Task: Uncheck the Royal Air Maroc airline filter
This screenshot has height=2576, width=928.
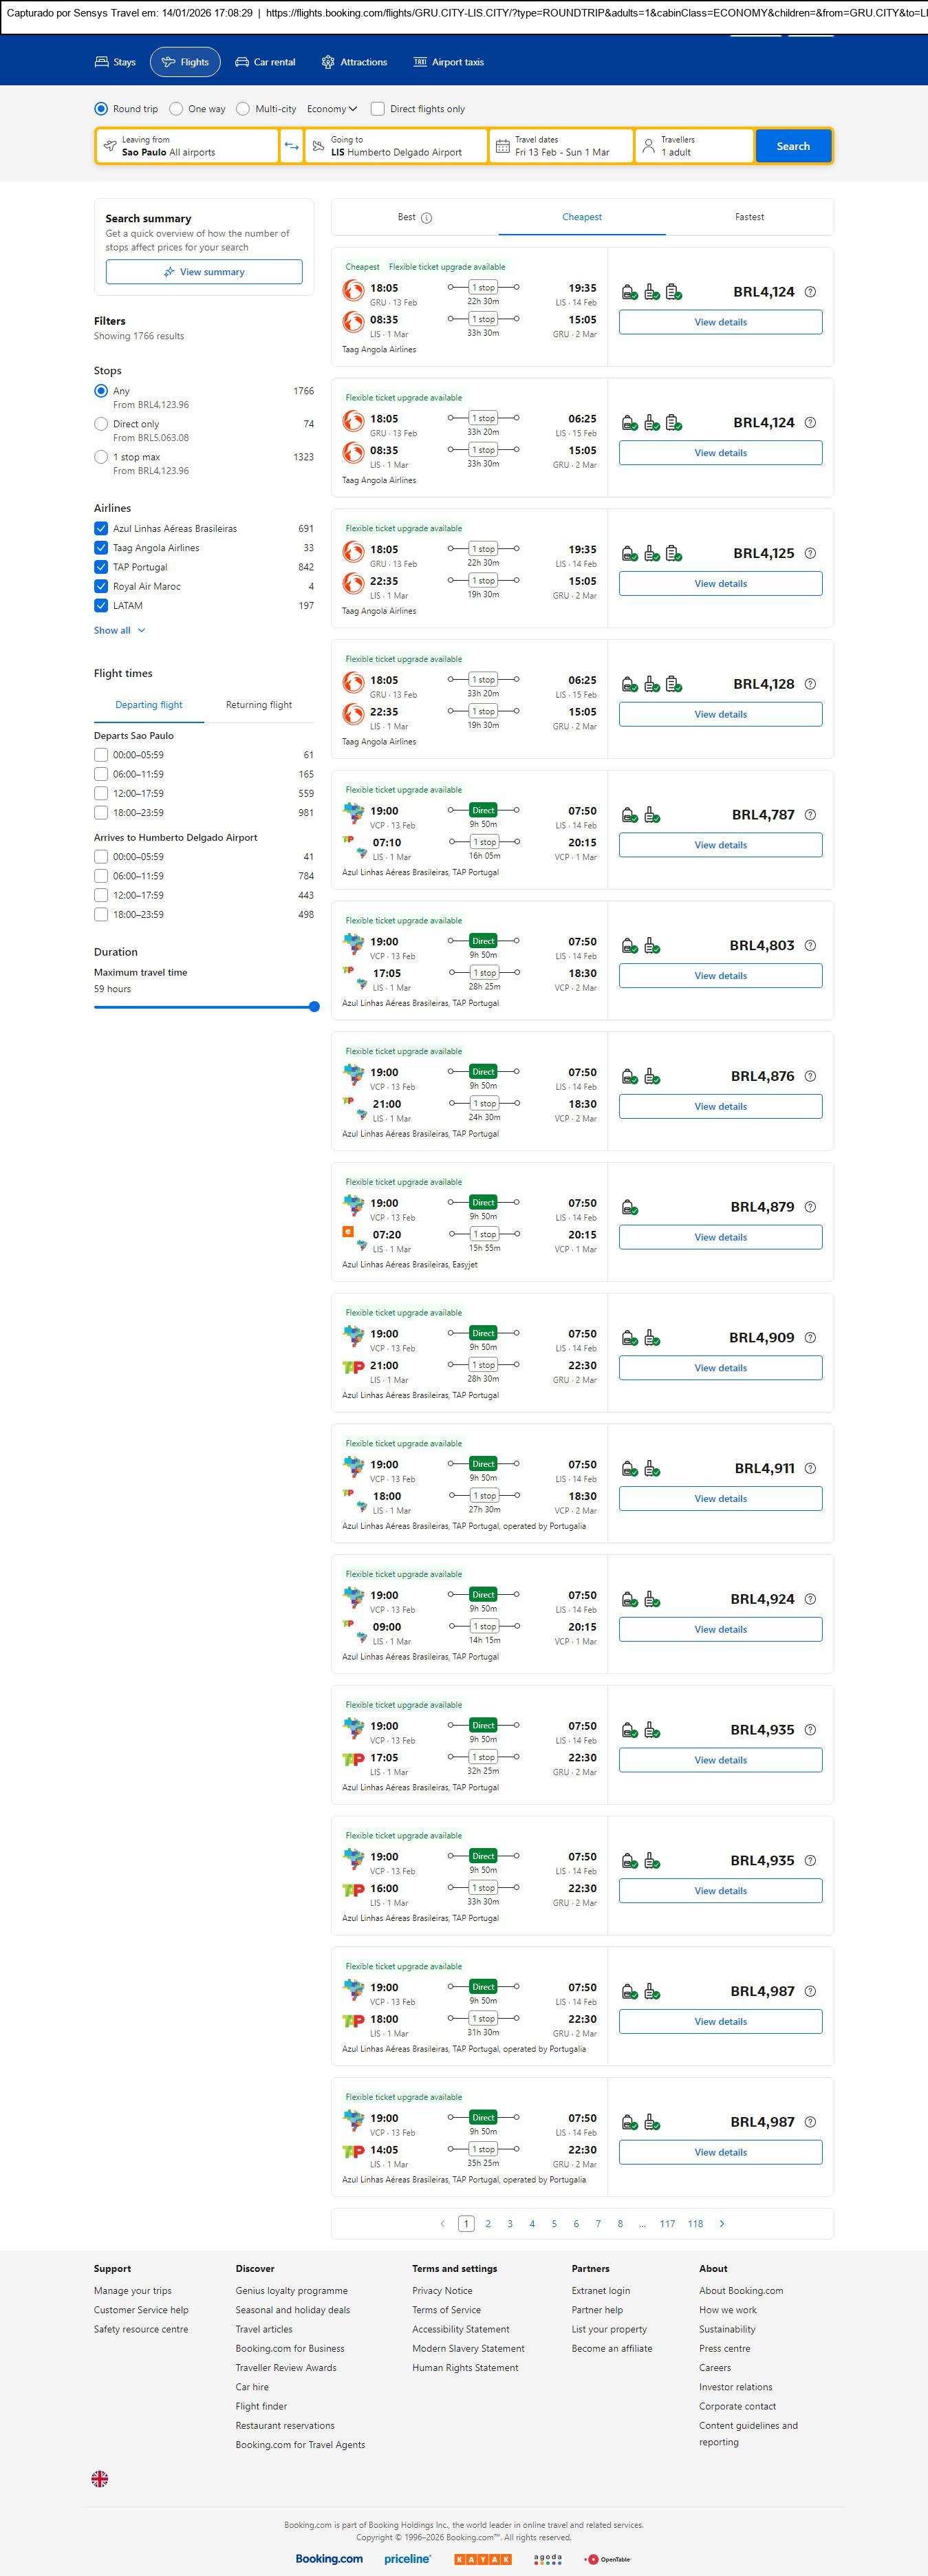Action: 101,586
